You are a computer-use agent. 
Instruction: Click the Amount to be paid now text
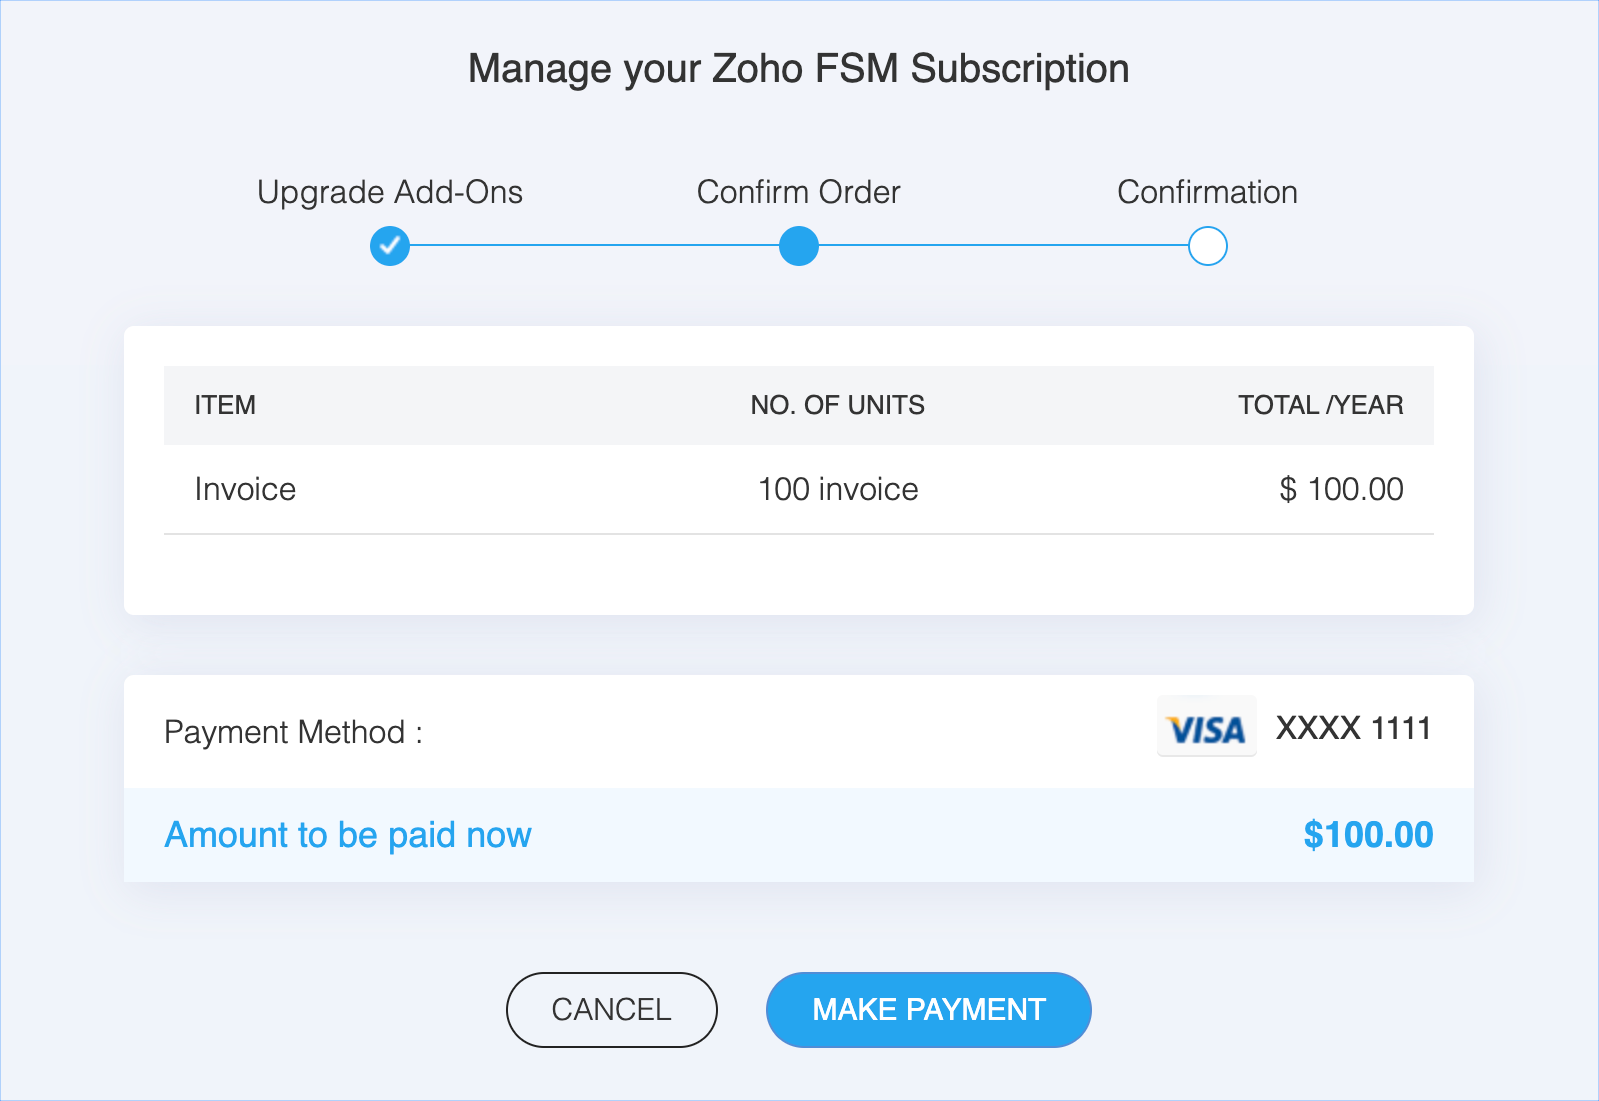tap(348, 835)
